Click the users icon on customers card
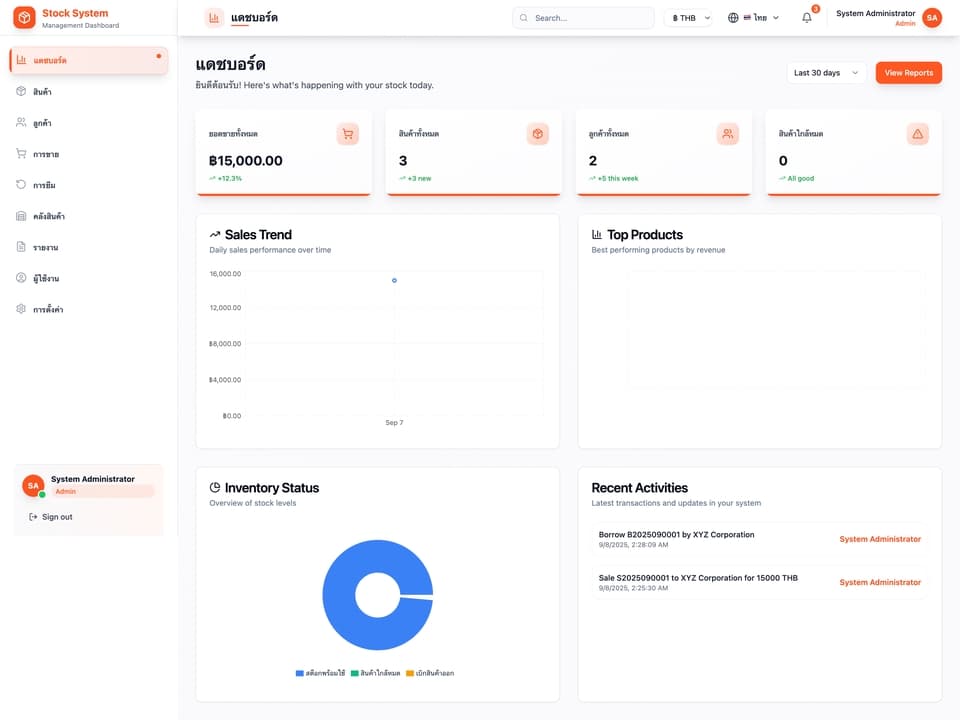Screen dimensions: 960x720 coord(727,134)
